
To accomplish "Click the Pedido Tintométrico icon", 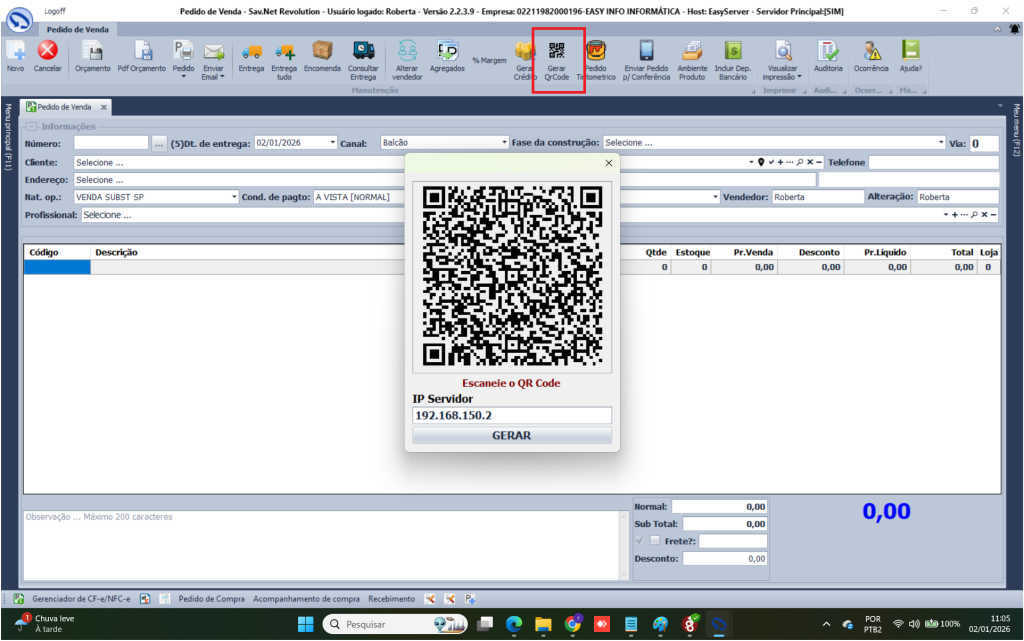I will (596, 51).
